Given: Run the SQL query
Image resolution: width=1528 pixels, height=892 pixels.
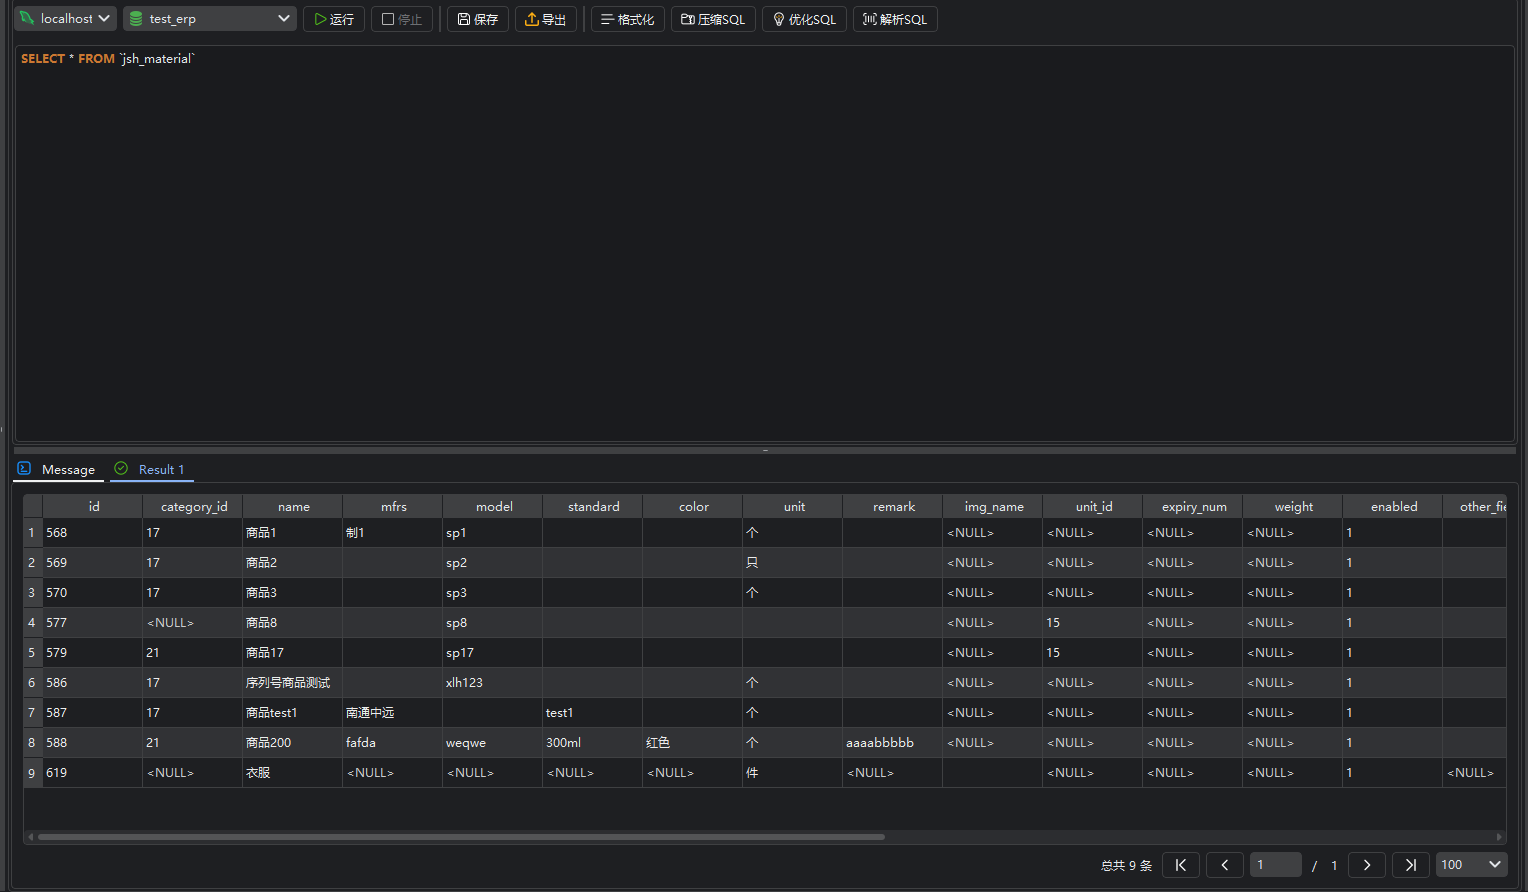Looking at the screenshot, I should tap(334, 19).
